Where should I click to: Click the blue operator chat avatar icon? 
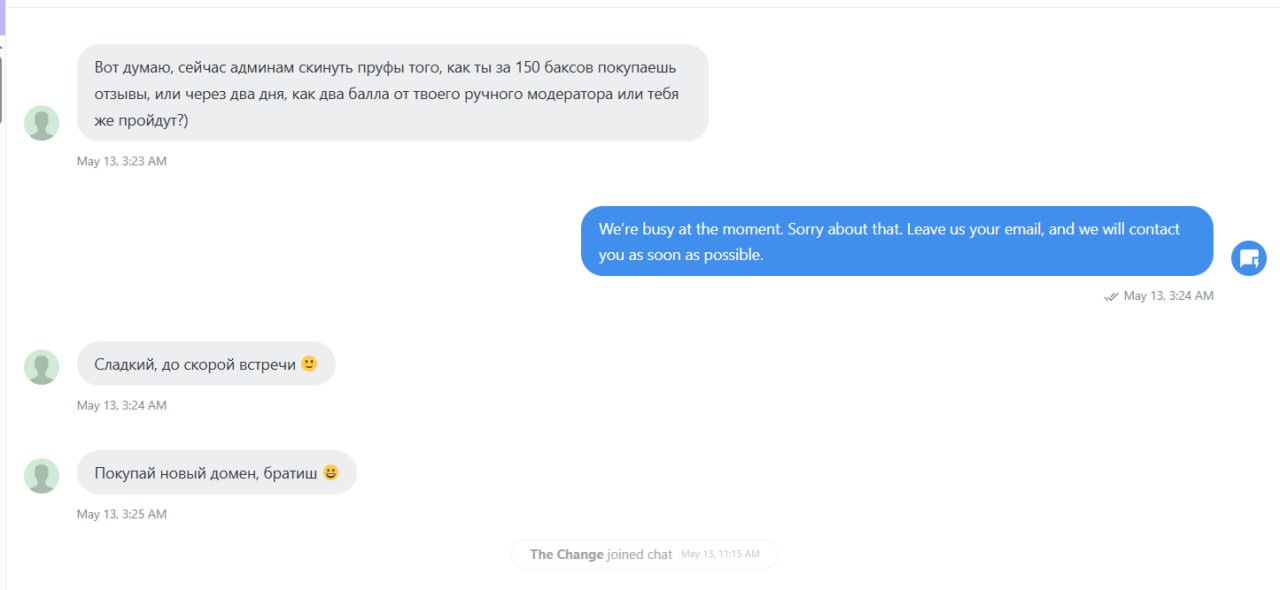coord(1249,258)
